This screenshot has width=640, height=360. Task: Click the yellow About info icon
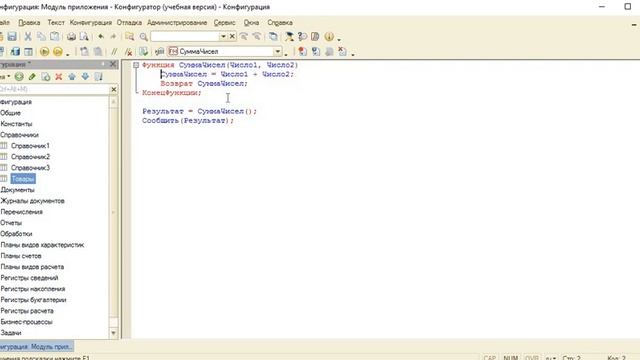329,37
